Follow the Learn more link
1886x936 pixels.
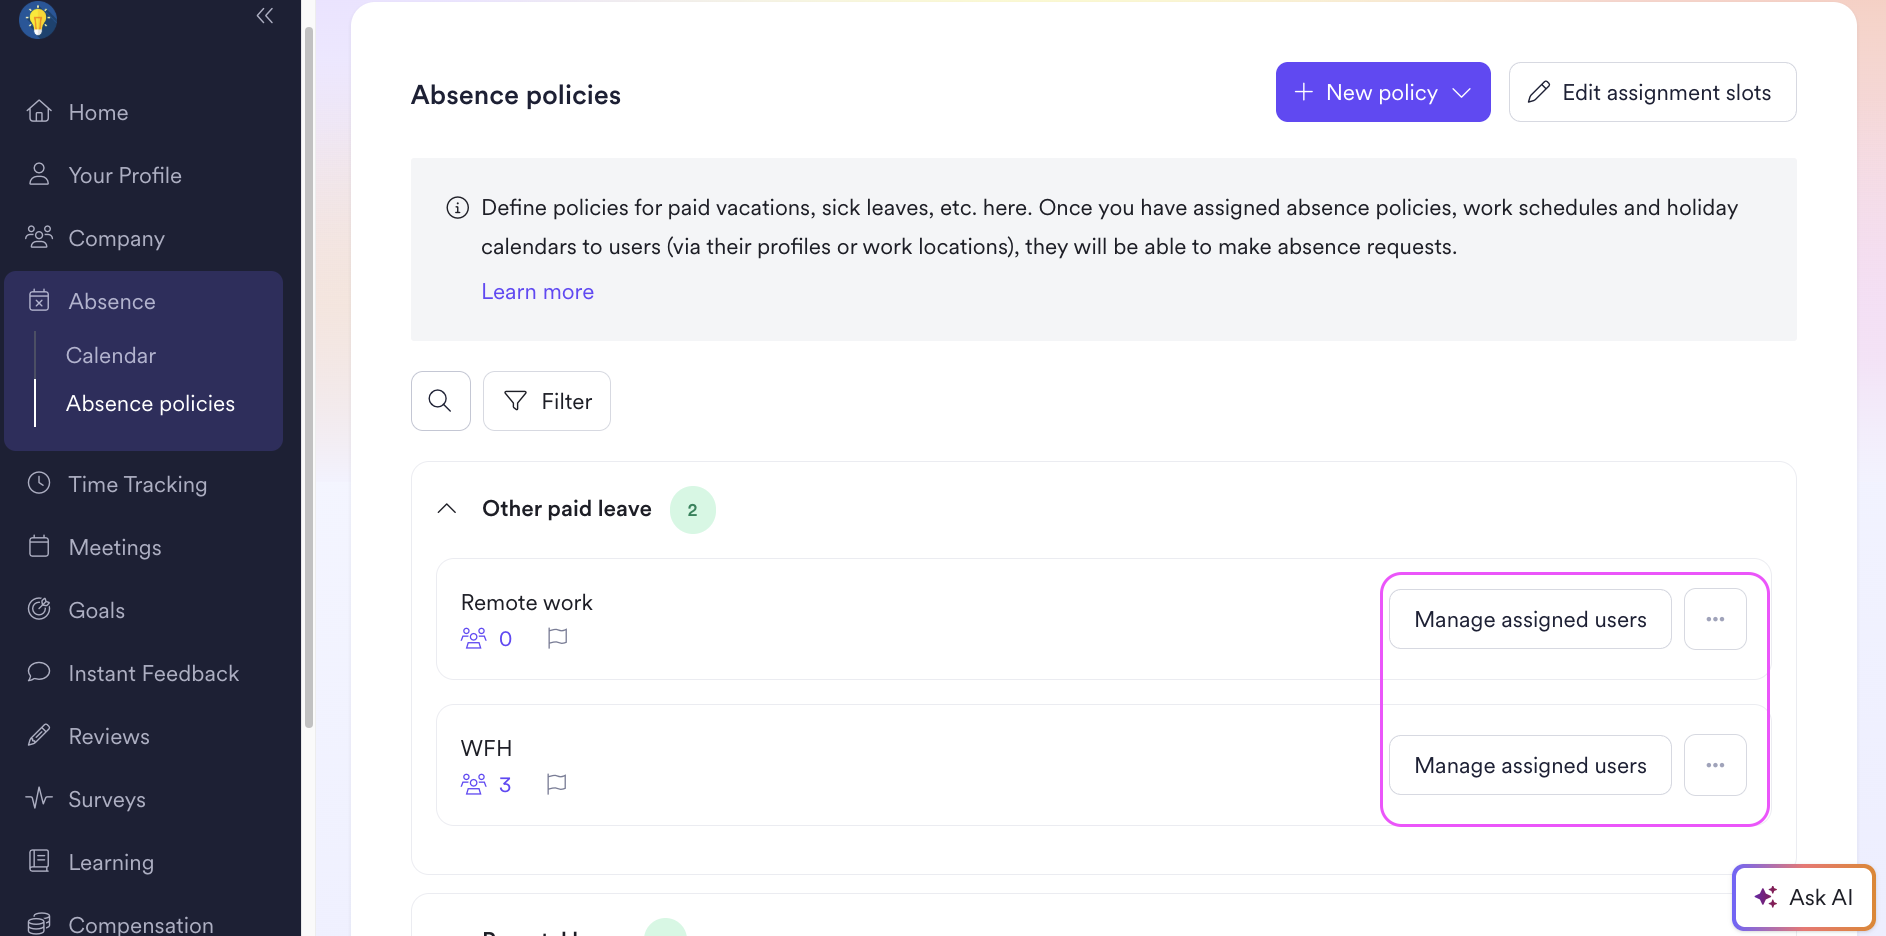[538, 291]
